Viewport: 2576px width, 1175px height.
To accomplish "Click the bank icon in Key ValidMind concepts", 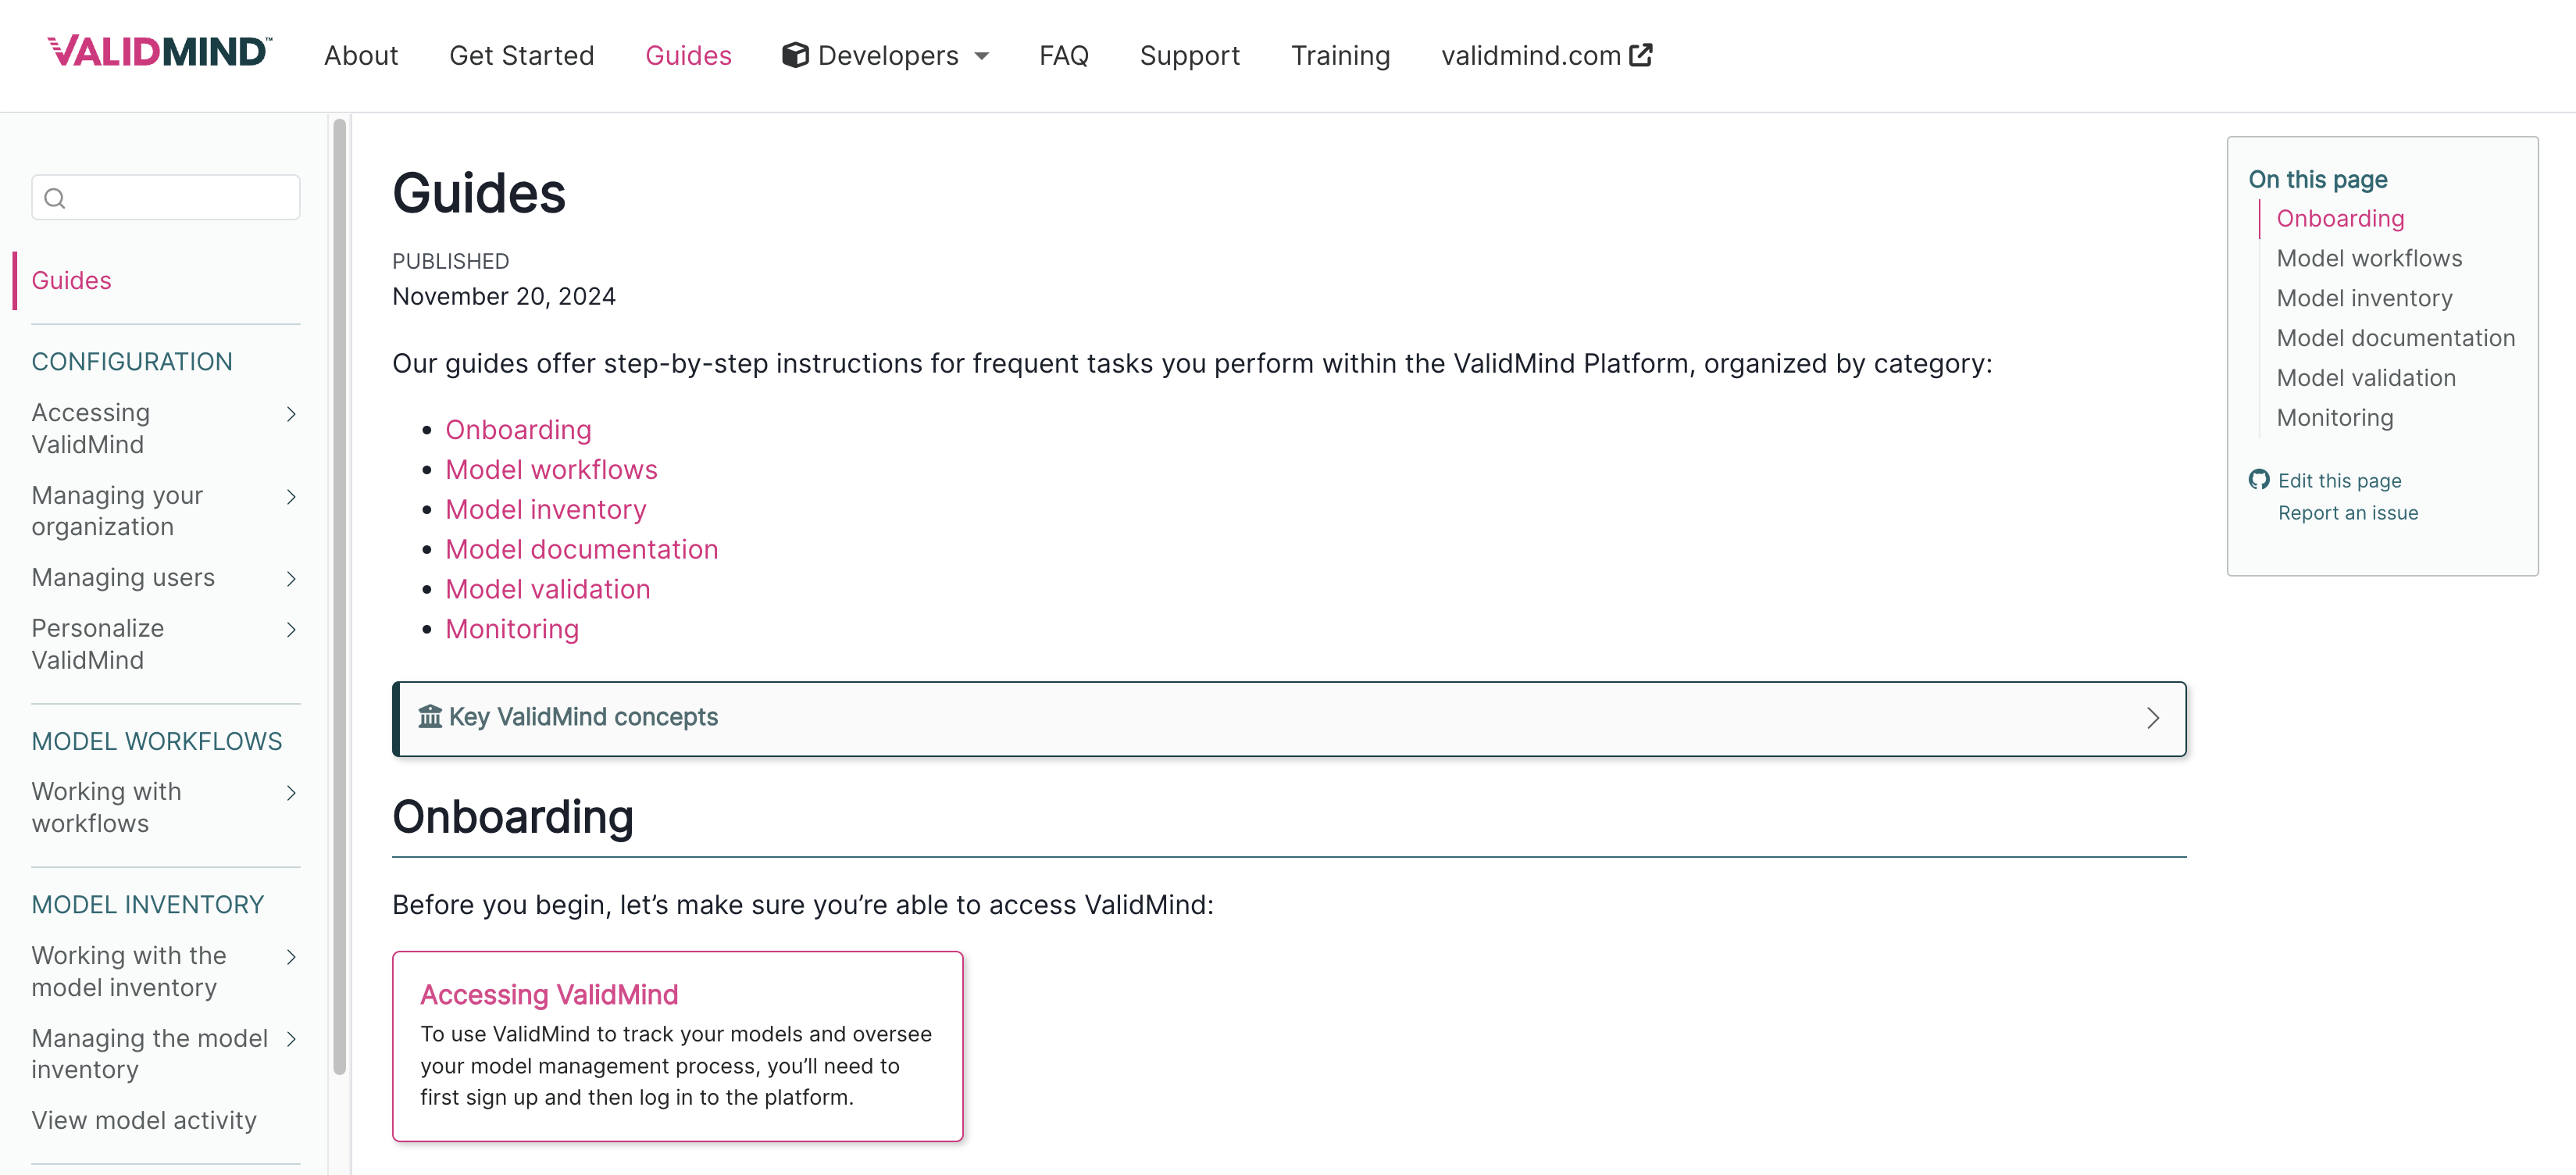I will [429, 717].
